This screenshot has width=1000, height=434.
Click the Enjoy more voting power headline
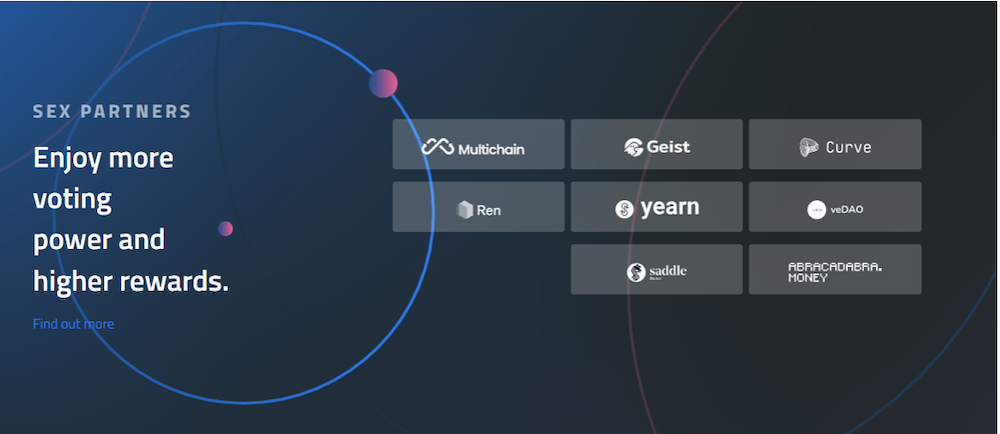(131, 219)
